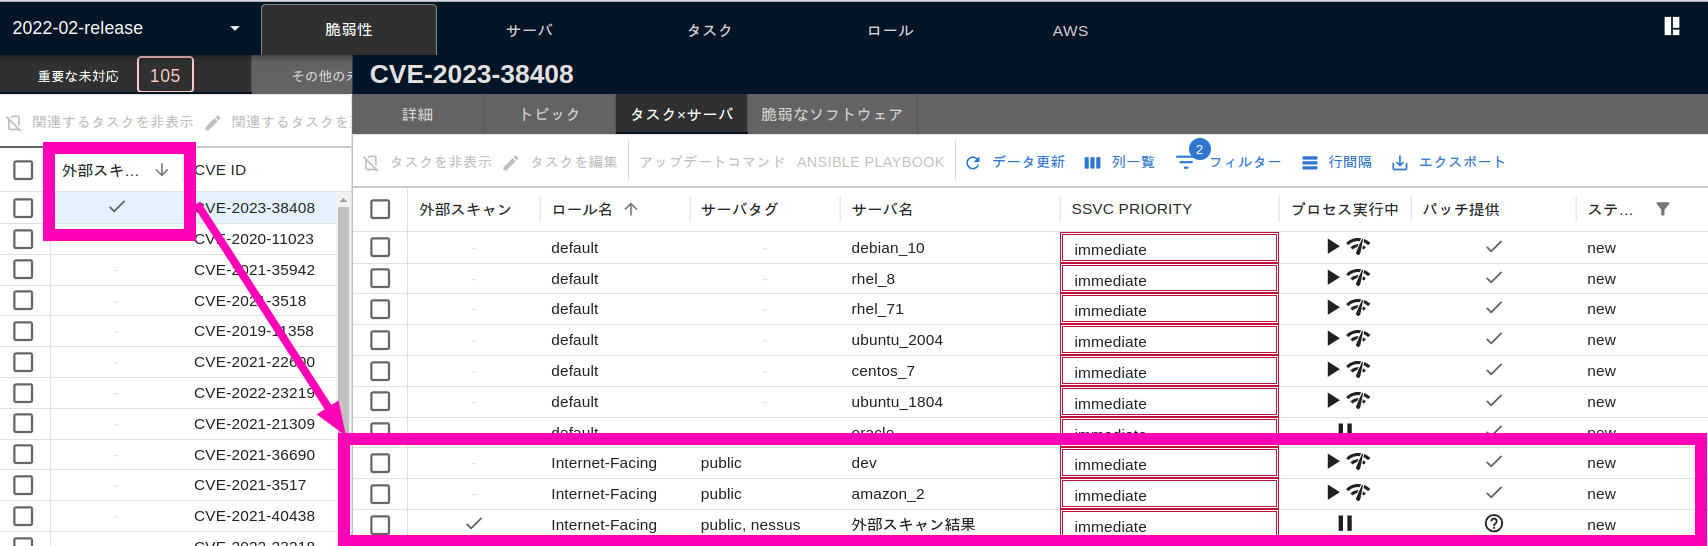The image size is (1708, 546).
Task: Click the funnel filter icon in table header
Action: (x=1662, y=209)
